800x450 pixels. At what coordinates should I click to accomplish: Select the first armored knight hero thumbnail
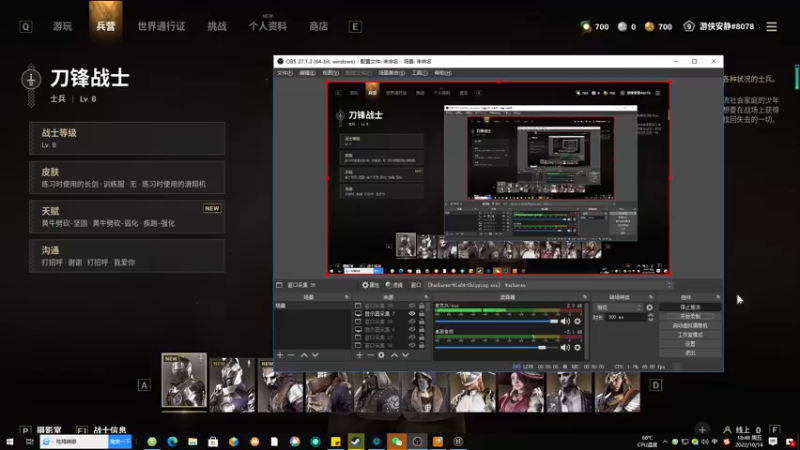(x=184, y=381)
